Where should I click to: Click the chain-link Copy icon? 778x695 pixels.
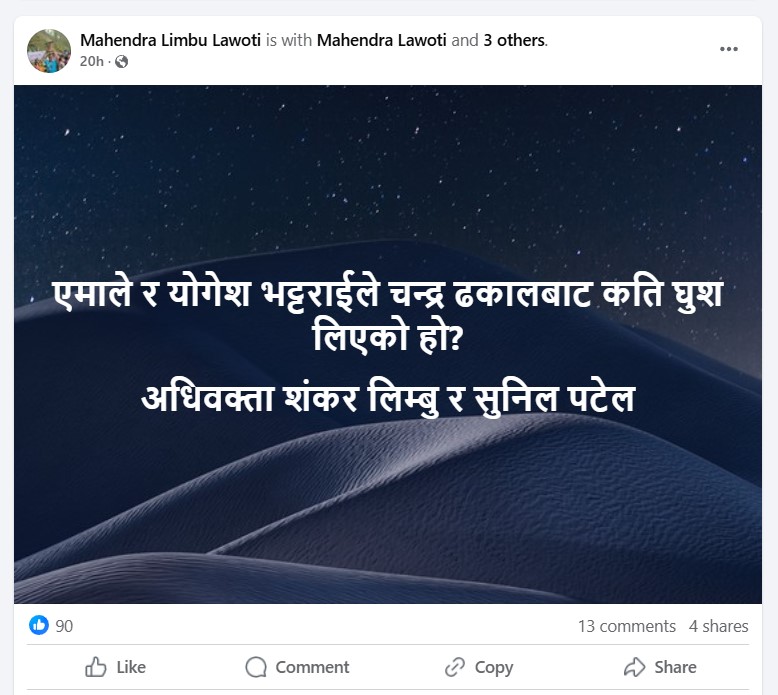[x=454, y=667]
